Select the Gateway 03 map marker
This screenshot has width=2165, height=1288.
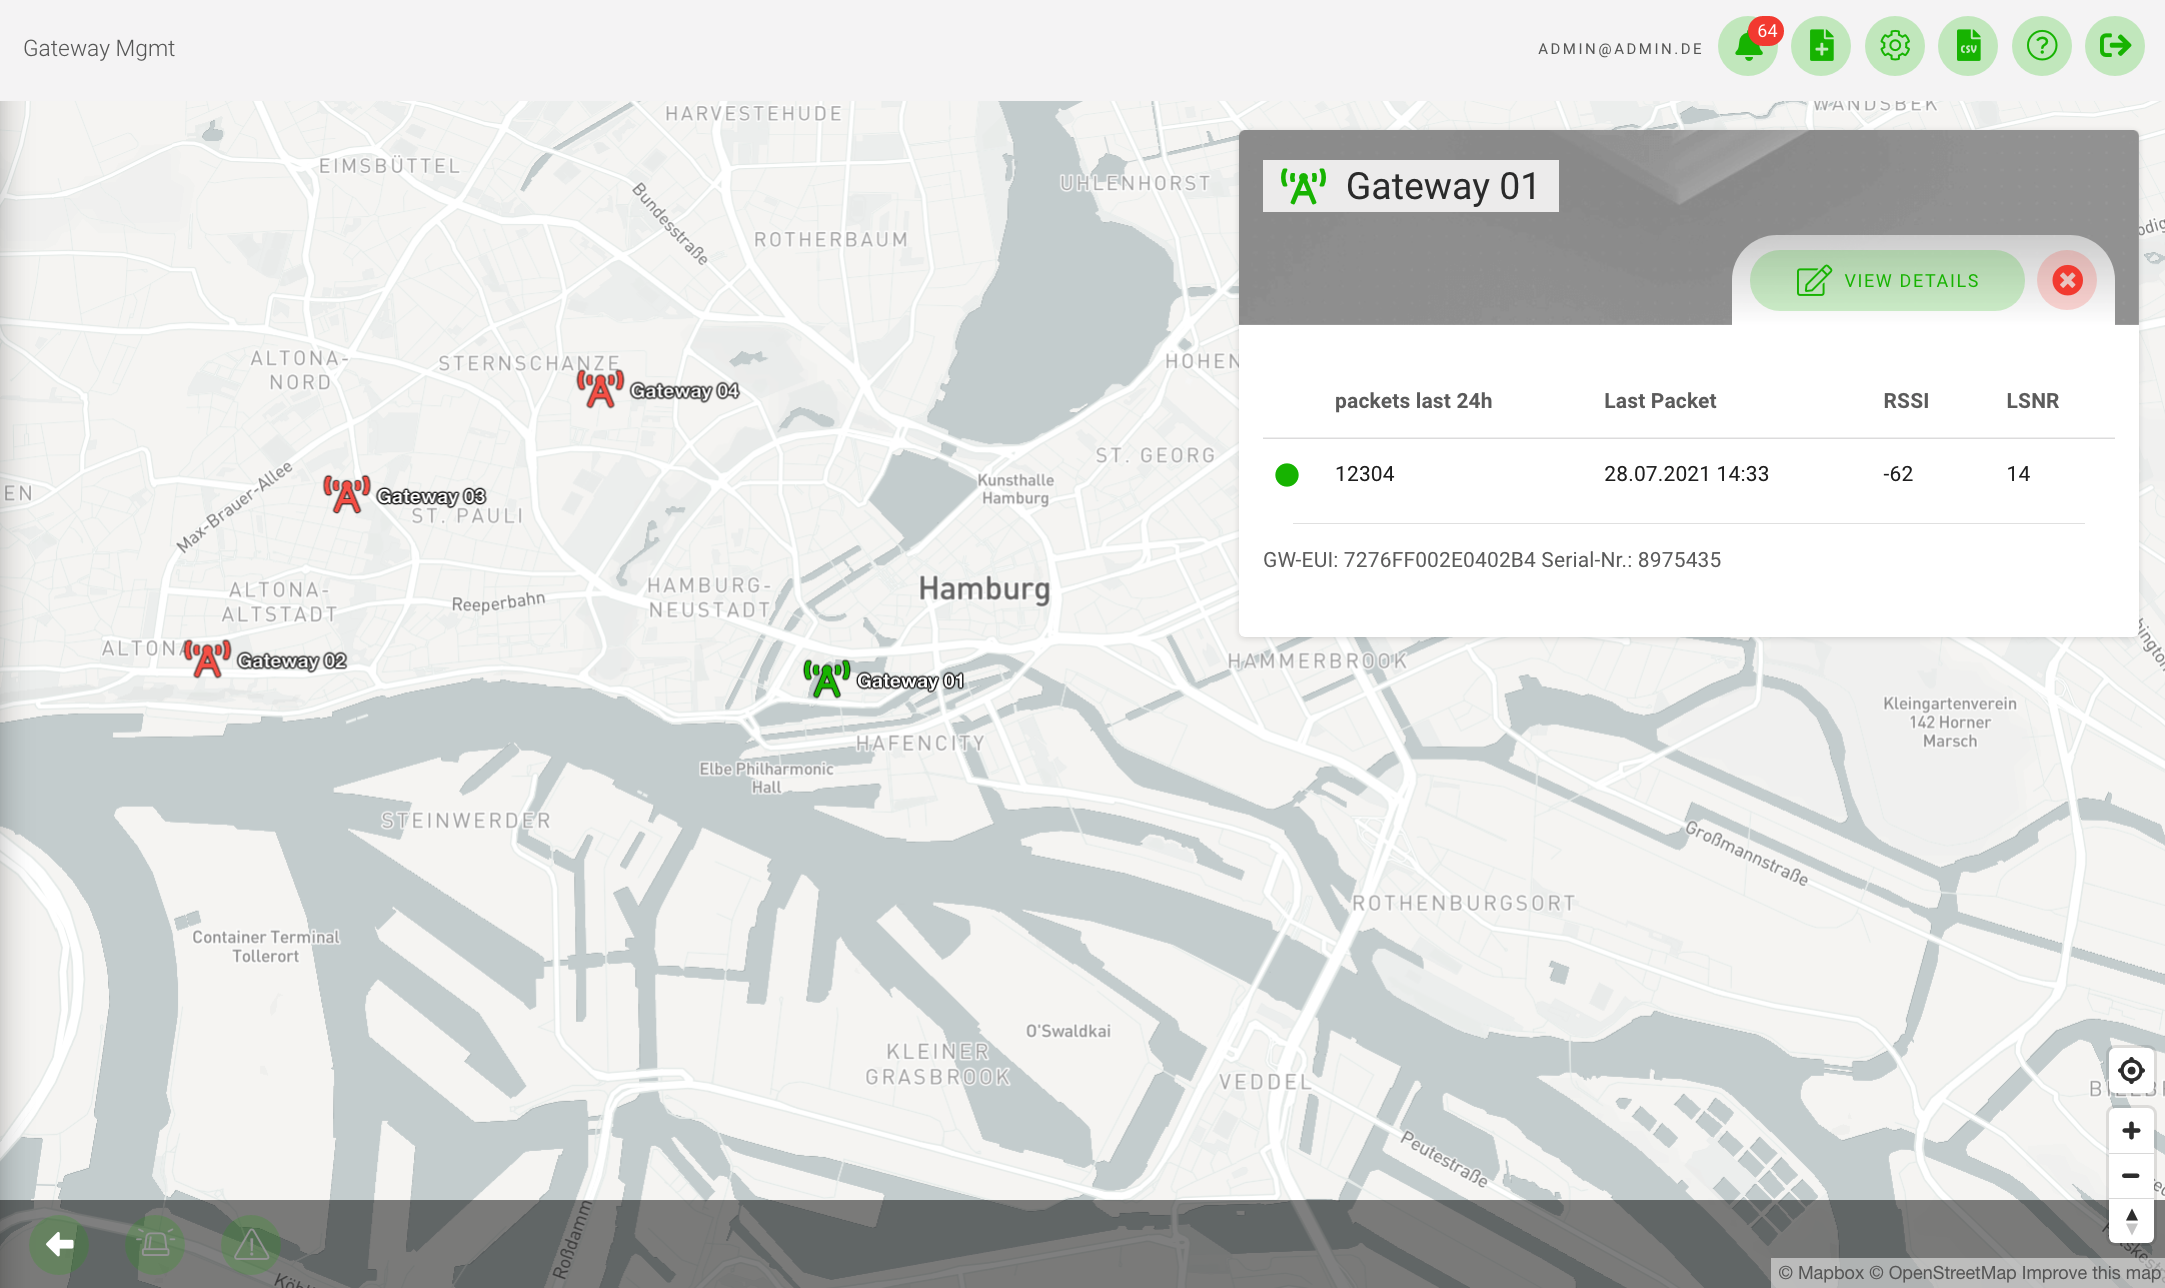point(346,496)
